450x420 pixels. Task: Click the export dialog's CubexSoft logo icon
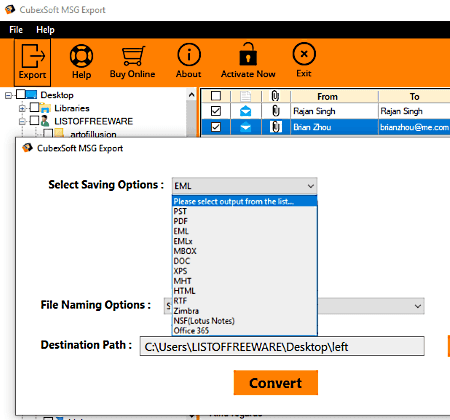click(x=27, y=148)
